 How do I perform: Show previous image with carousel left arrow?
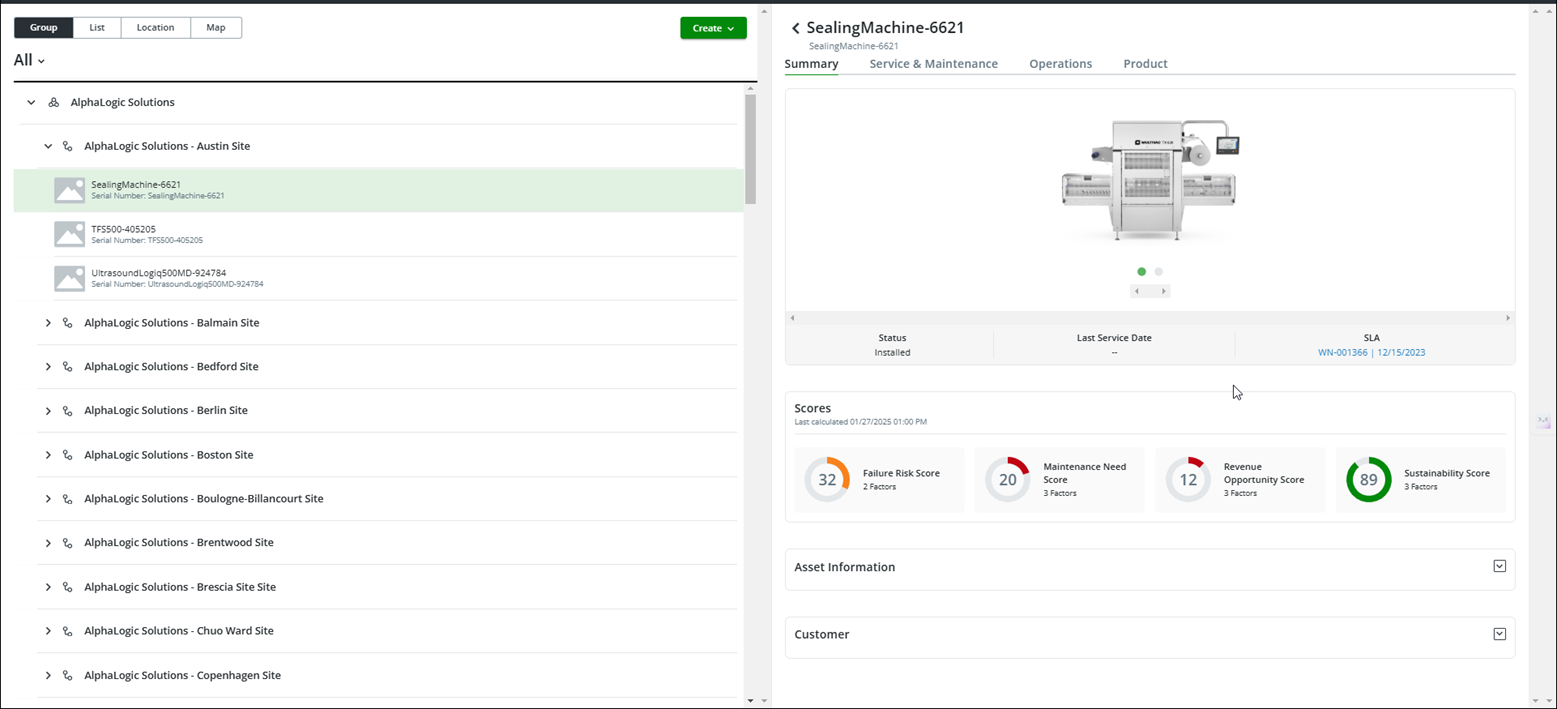[x=1137, y=291]
